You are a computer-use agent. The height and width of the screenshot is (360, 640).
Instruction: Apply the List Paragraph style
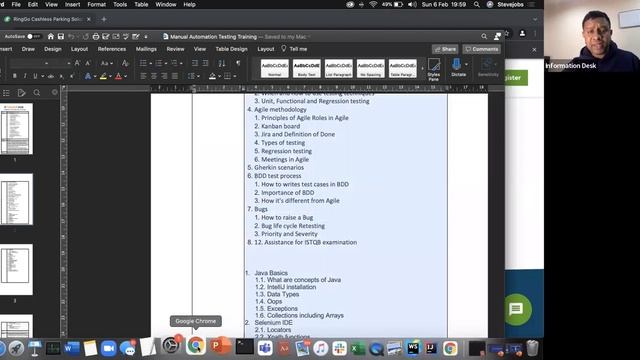(339, 68)
